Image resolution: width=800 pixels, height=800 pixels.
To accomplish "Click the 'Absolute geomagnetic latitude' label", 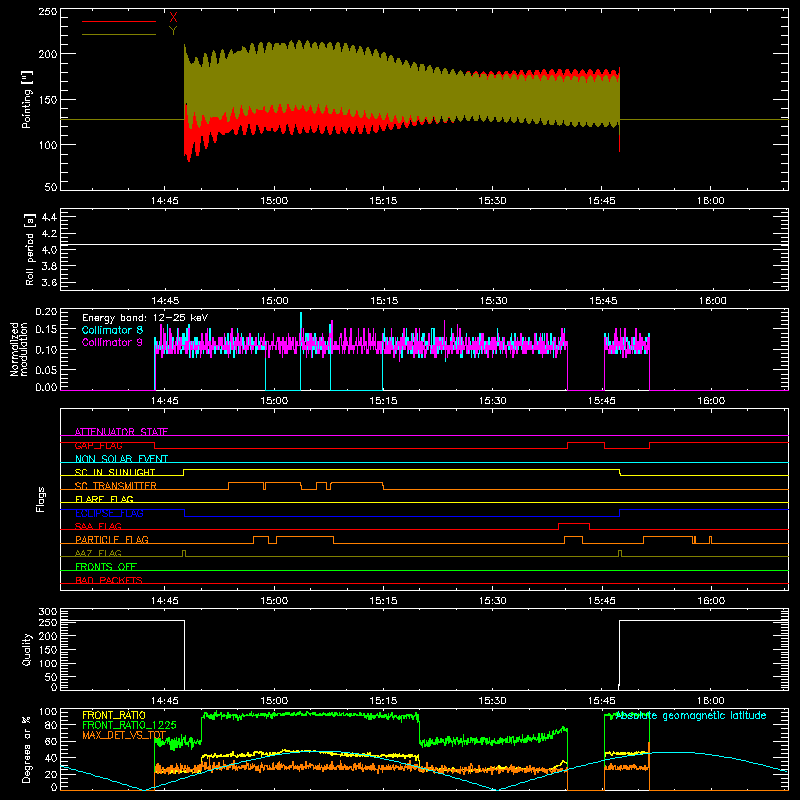I will (691, 715).
